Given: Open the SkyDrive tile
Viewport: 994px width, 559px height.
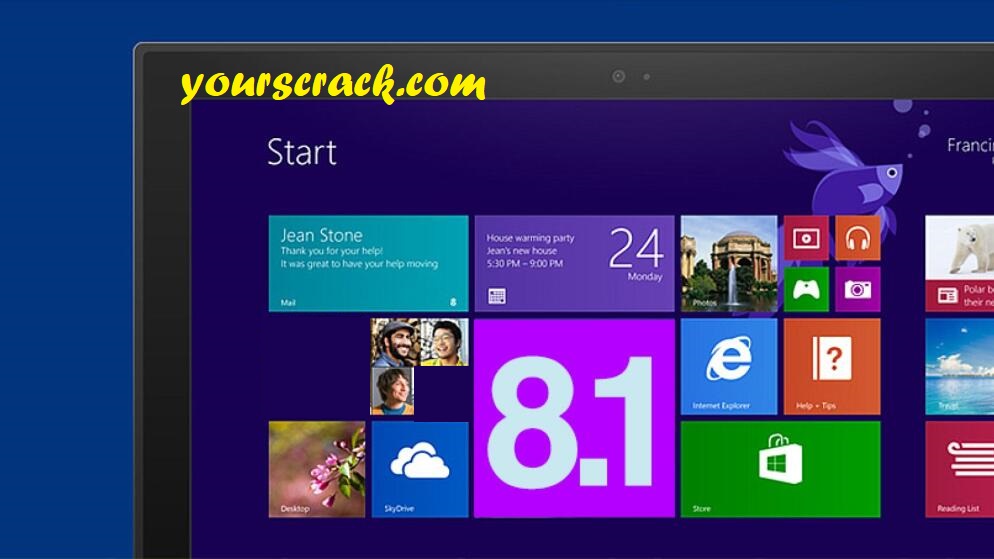Looking at the screenshot, I should tap(420, 470).
